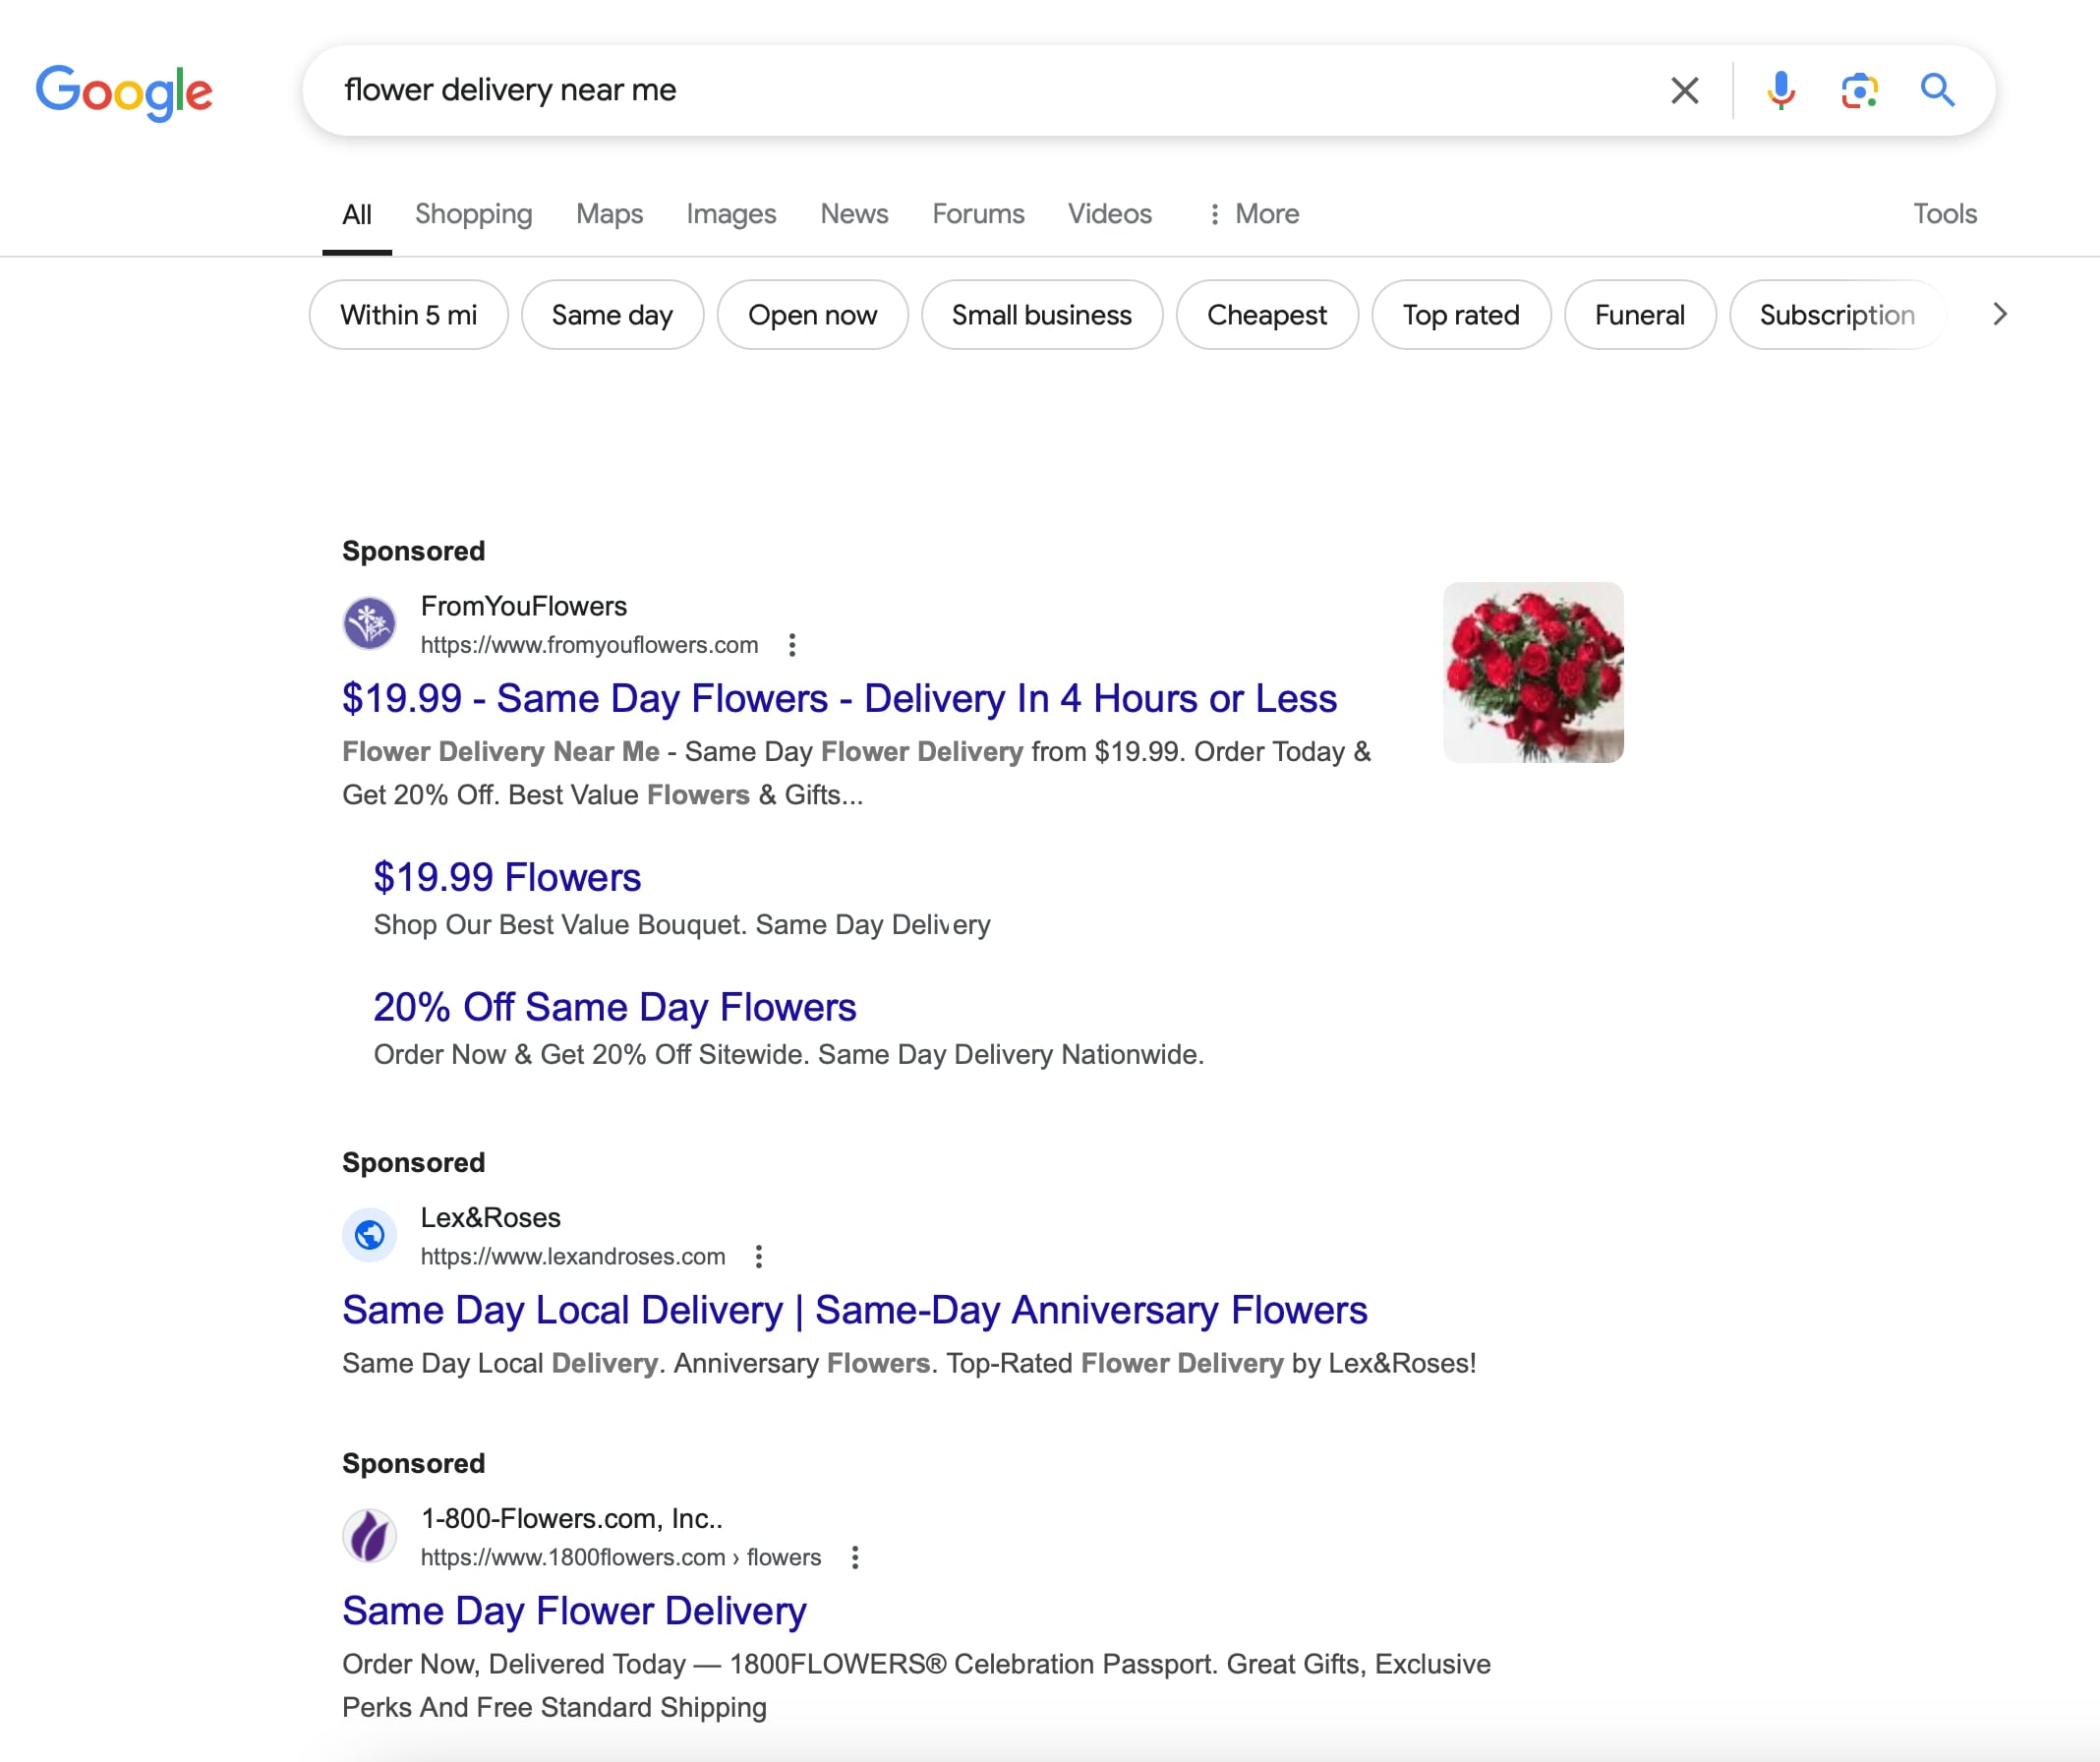Switch to the Videos tab
The width and height of the screenshot is (2100, 1762).
click(x=1109, y=214)
